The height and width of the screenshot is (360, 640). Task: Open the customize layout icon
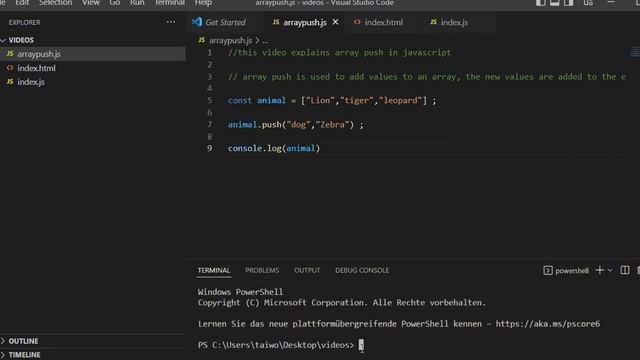pyautogui.click(x=588, y=3)
